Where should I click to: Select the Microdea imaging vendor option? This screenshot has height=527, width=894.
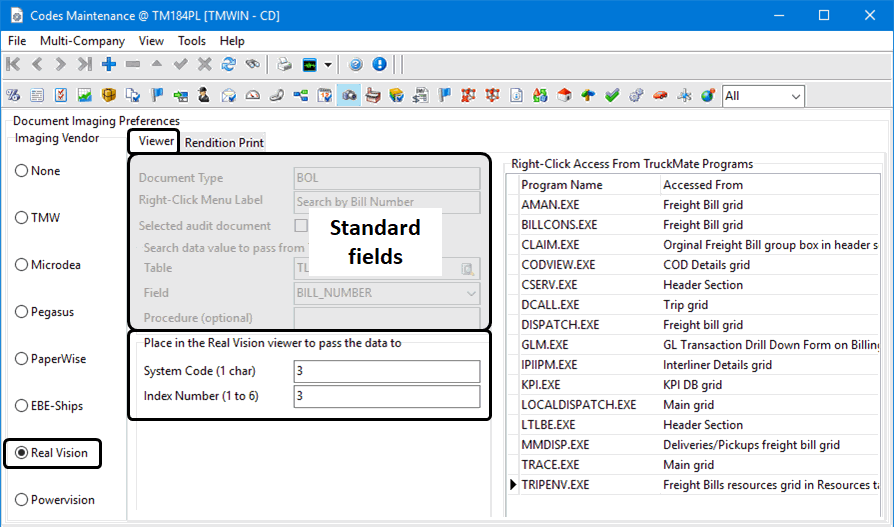21,265
